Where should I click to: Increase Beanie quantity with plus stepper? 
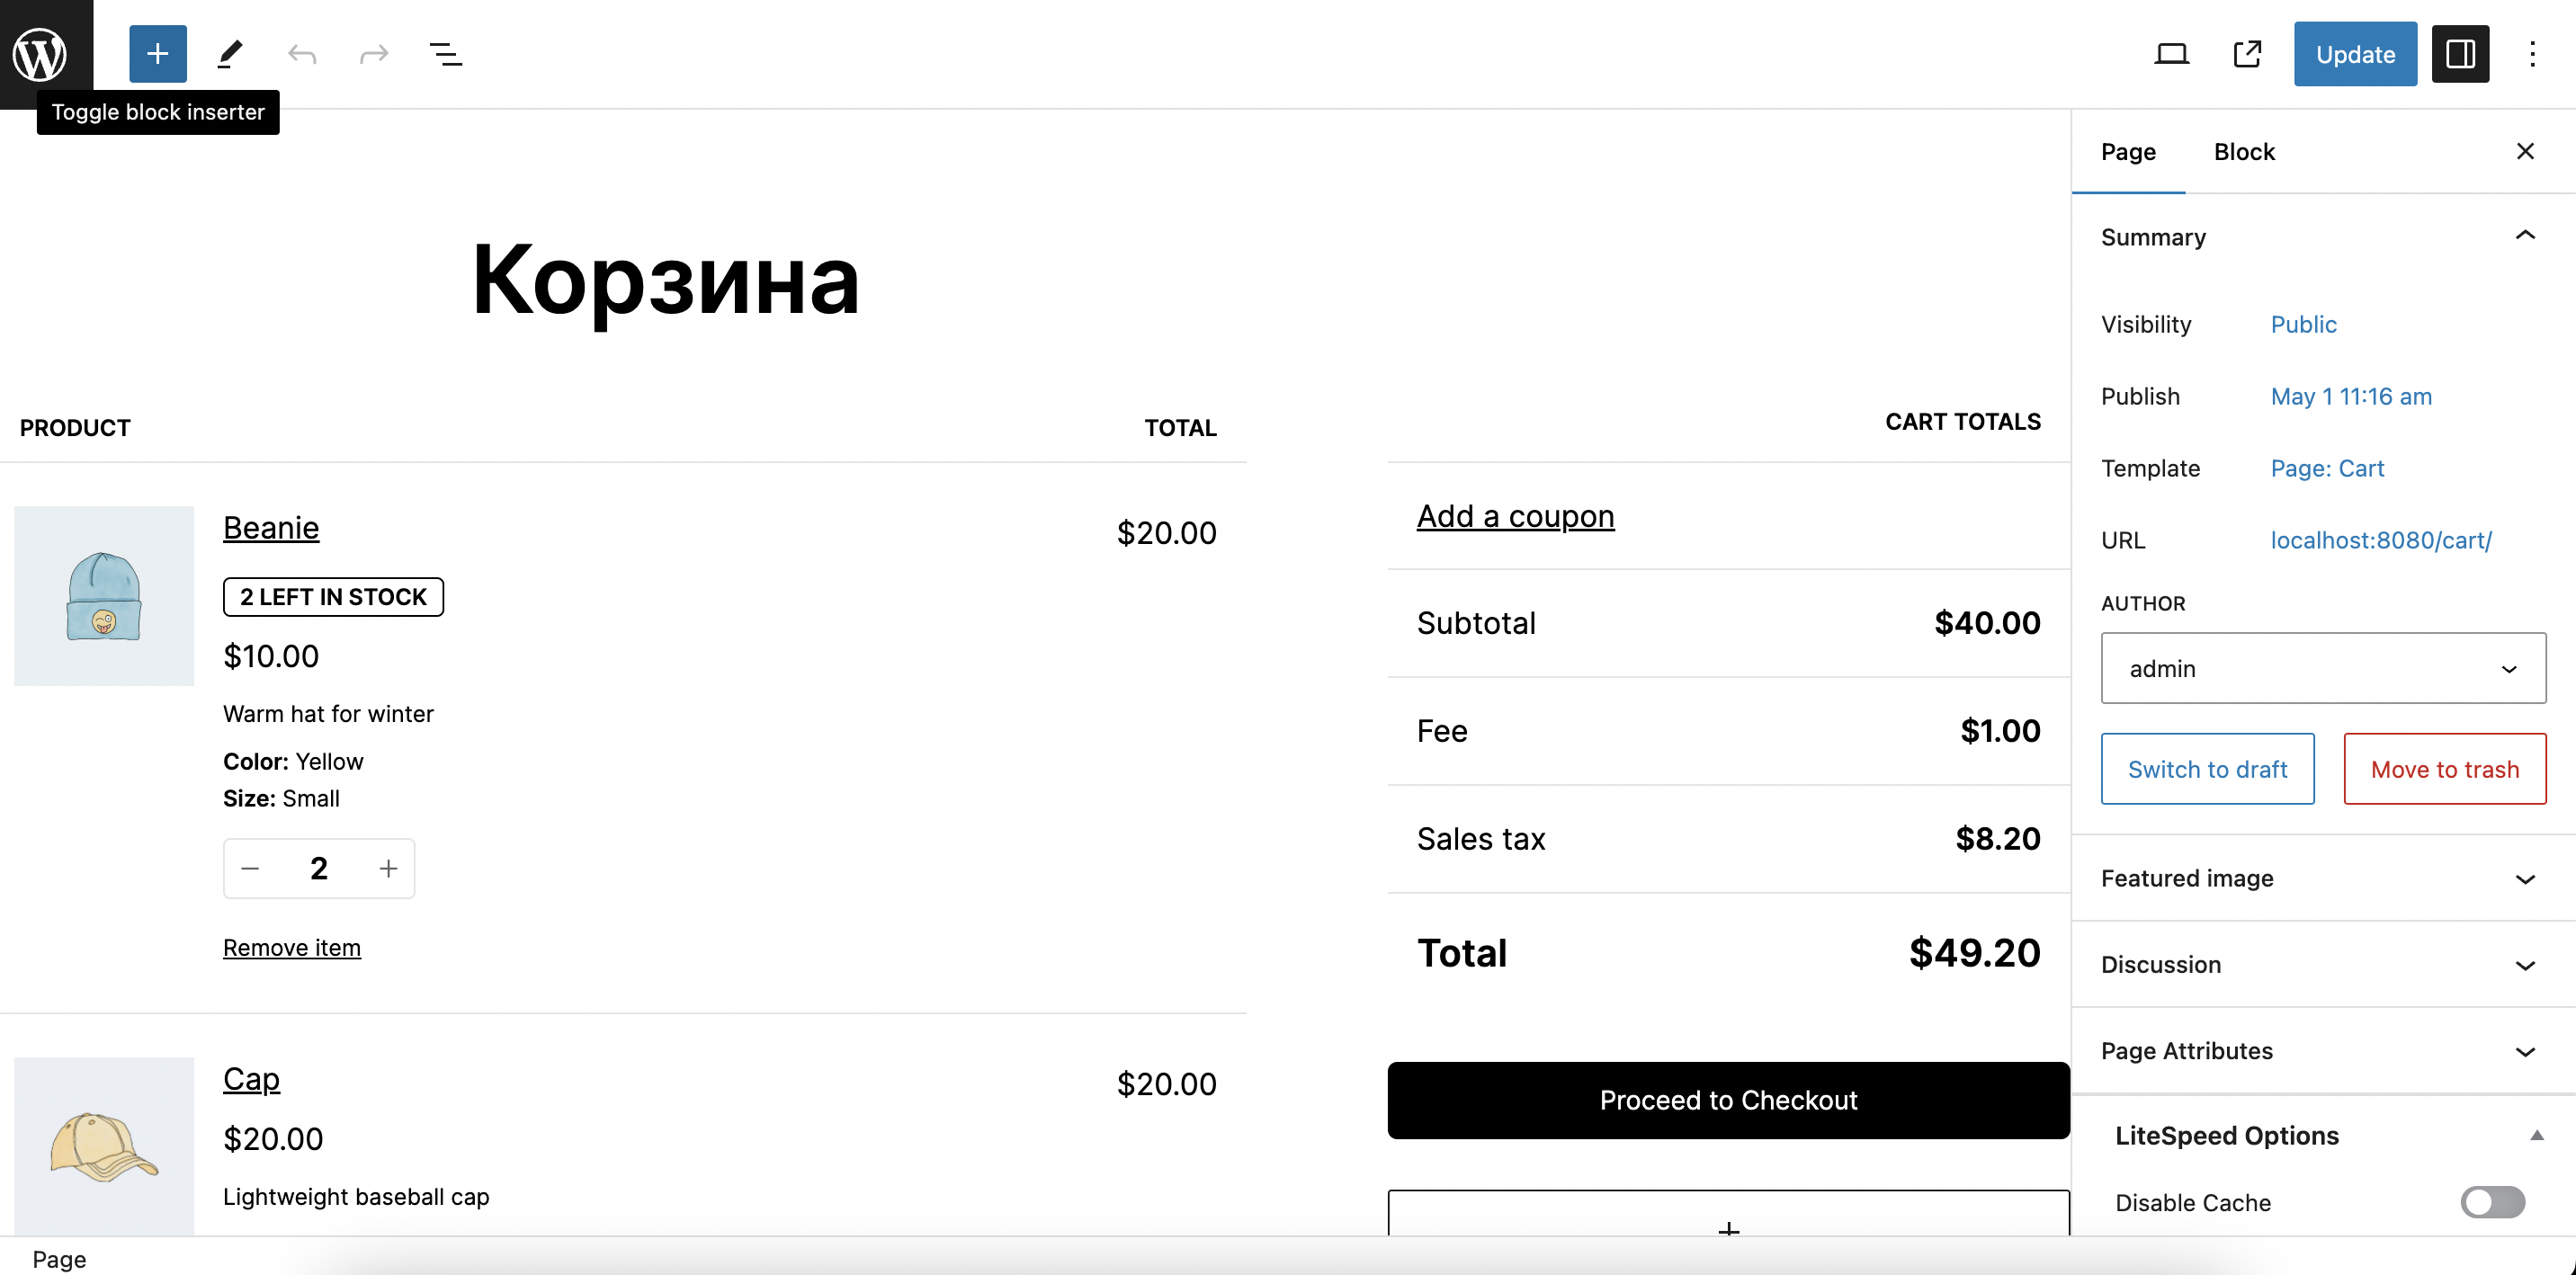pos(388,868)
